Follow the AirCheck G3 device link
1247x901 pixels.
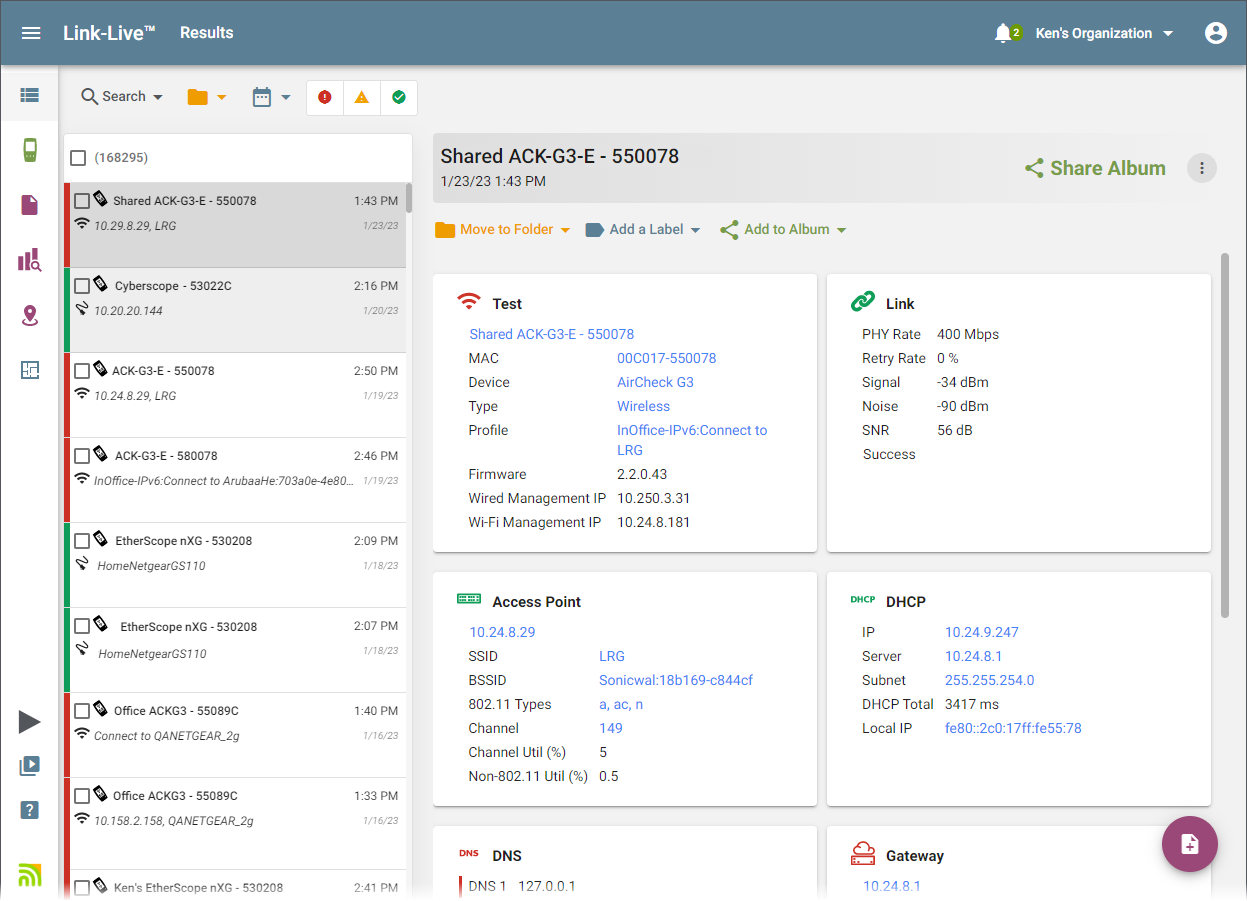655,382
